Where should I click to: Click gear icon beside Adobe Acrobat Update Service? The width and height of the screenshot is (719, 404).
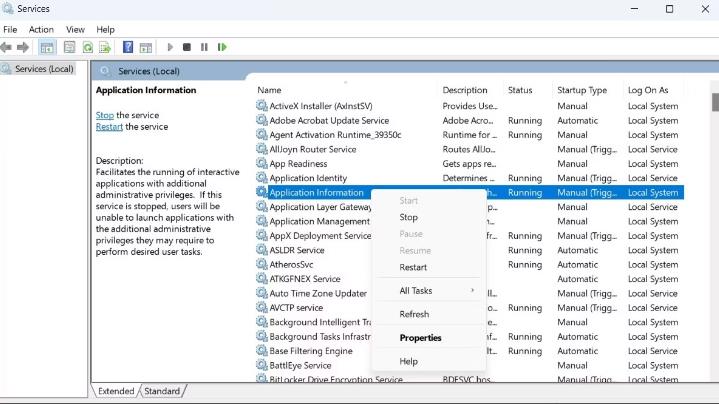click(x=262, y=120)
